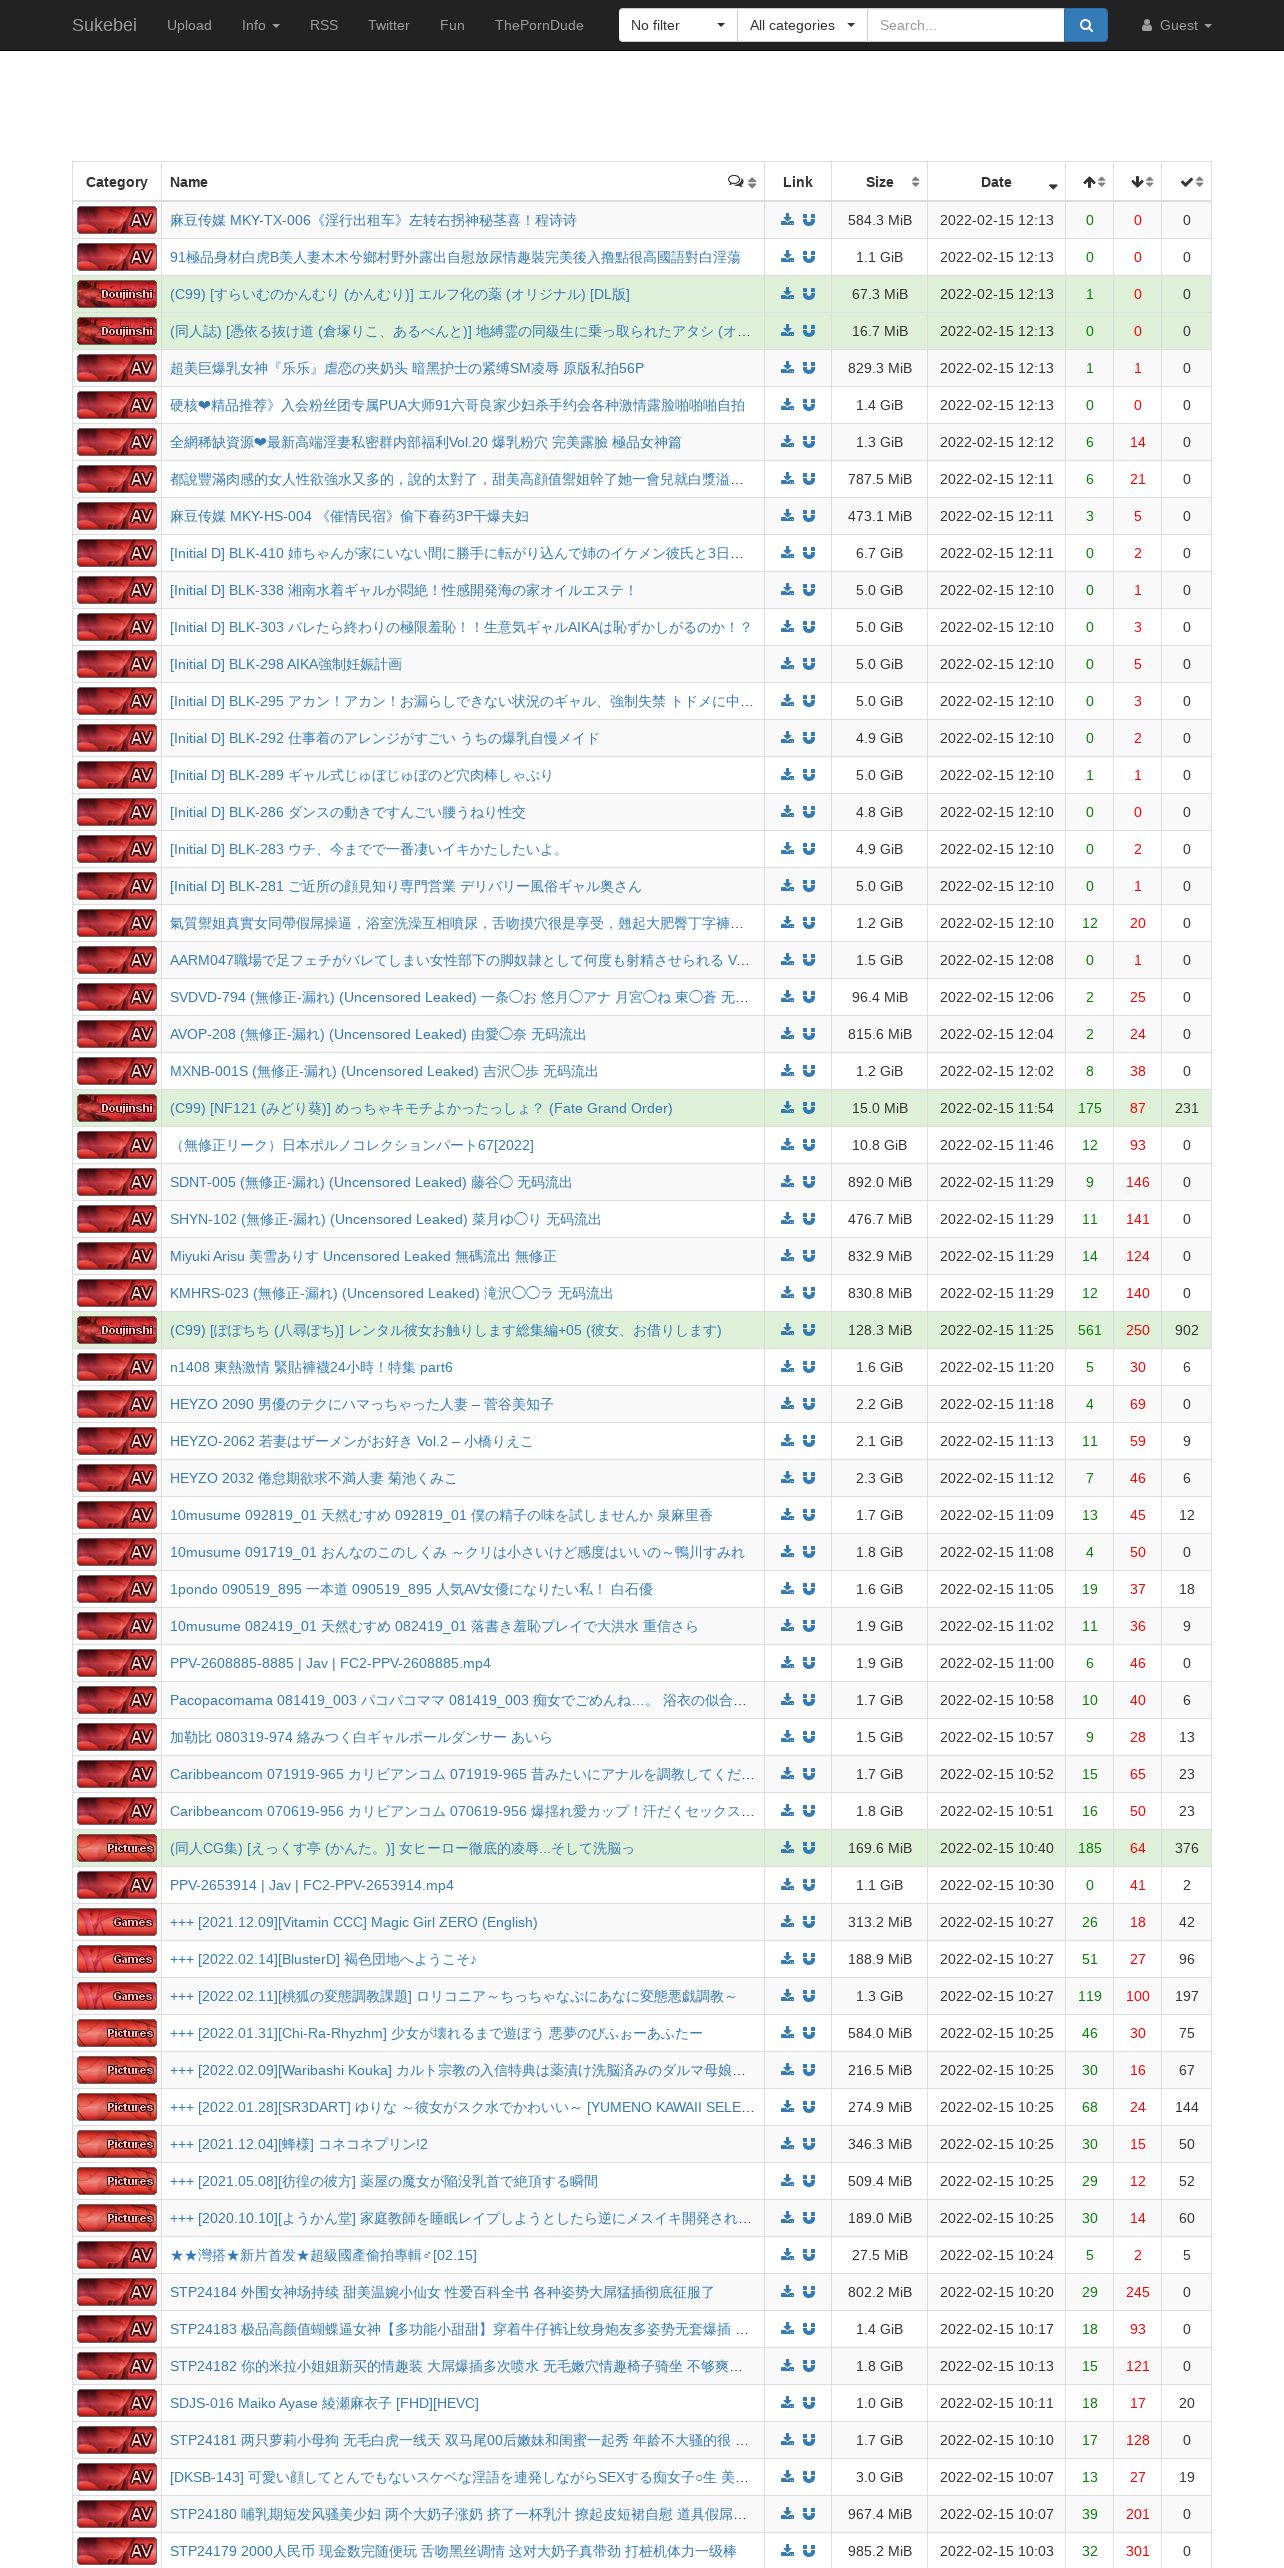1284x2568 pixels.
Task: Click date 2022-02-15 10:40 cell
Action: [996, 1848]
